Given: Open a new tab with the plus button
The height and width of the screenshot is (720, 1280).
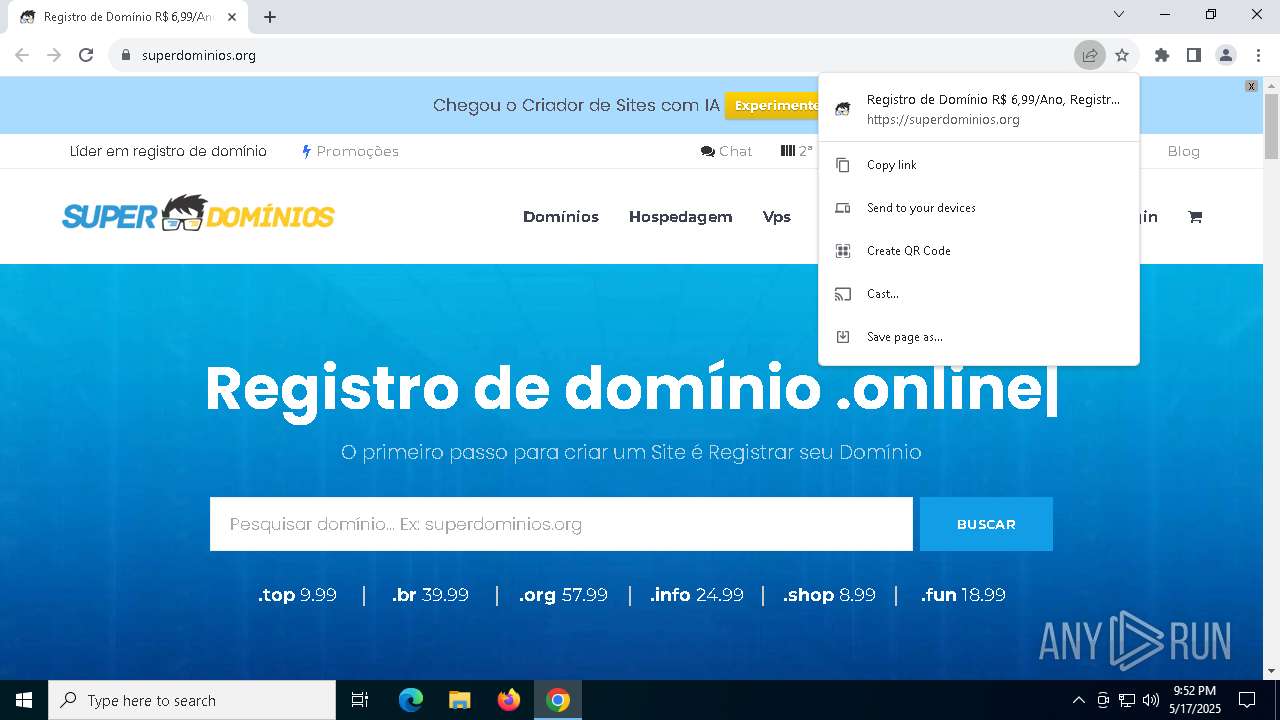Looking at the screenshot, I should click(270, 17).
